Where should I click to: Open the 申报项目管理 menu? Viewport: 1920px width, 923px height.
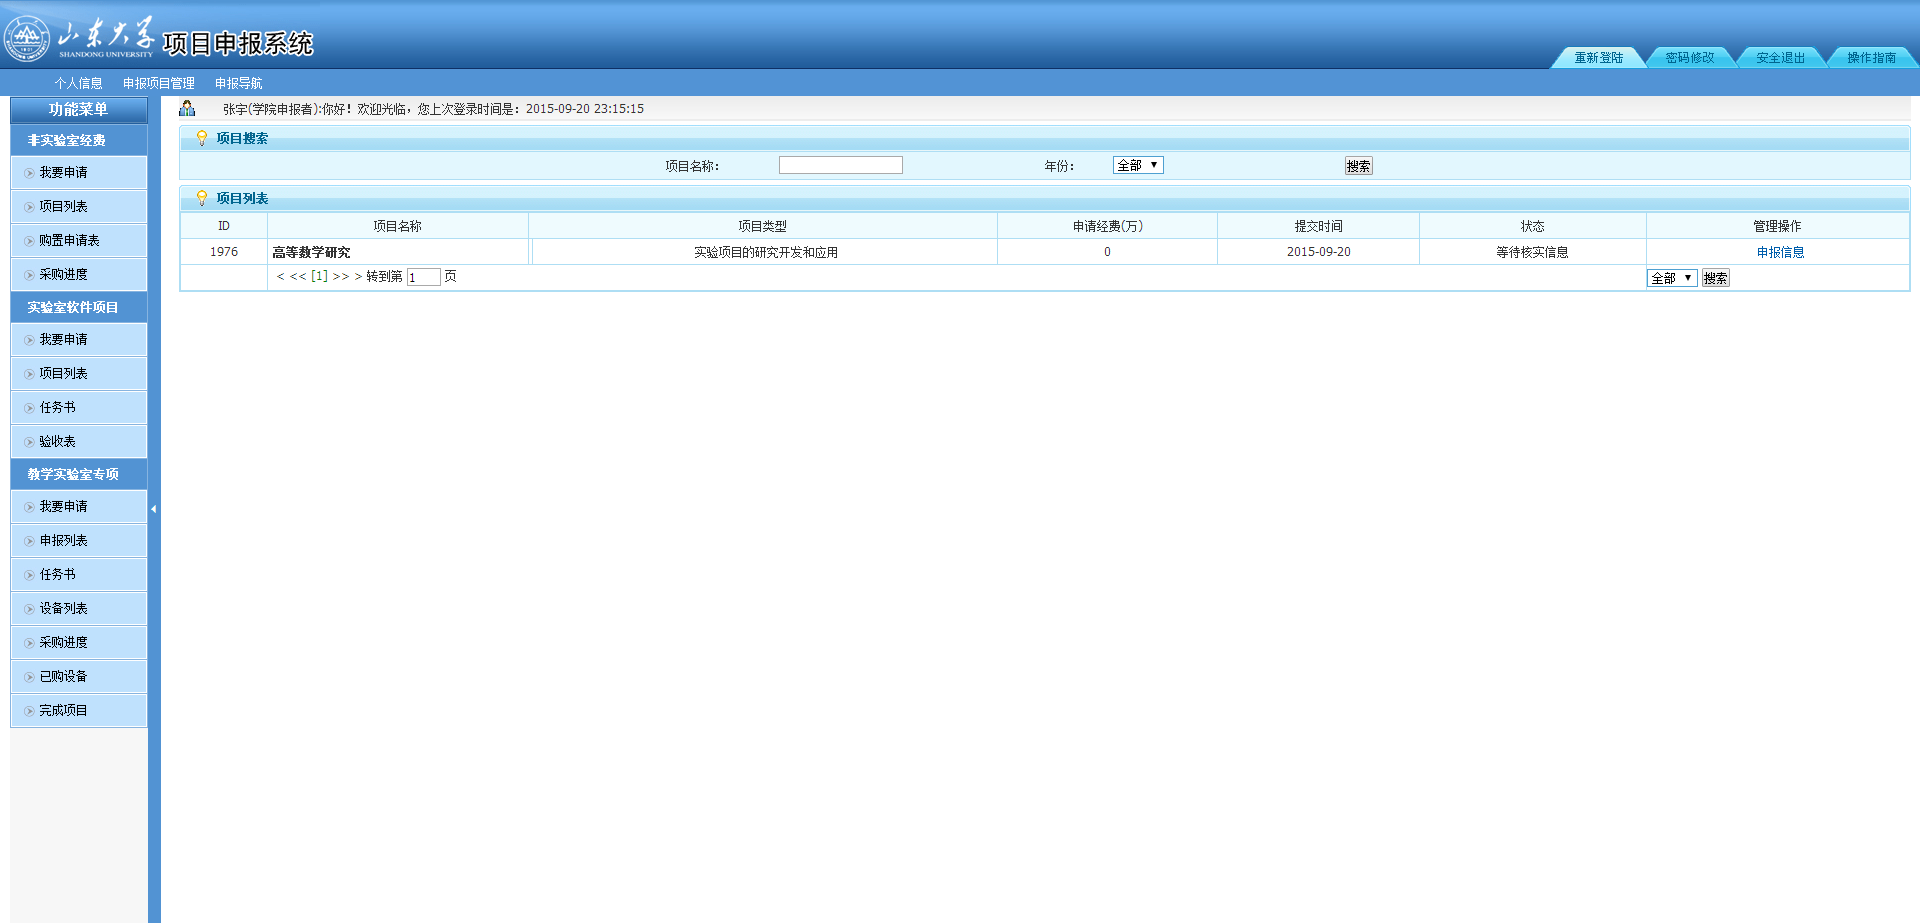click(158, 83)
